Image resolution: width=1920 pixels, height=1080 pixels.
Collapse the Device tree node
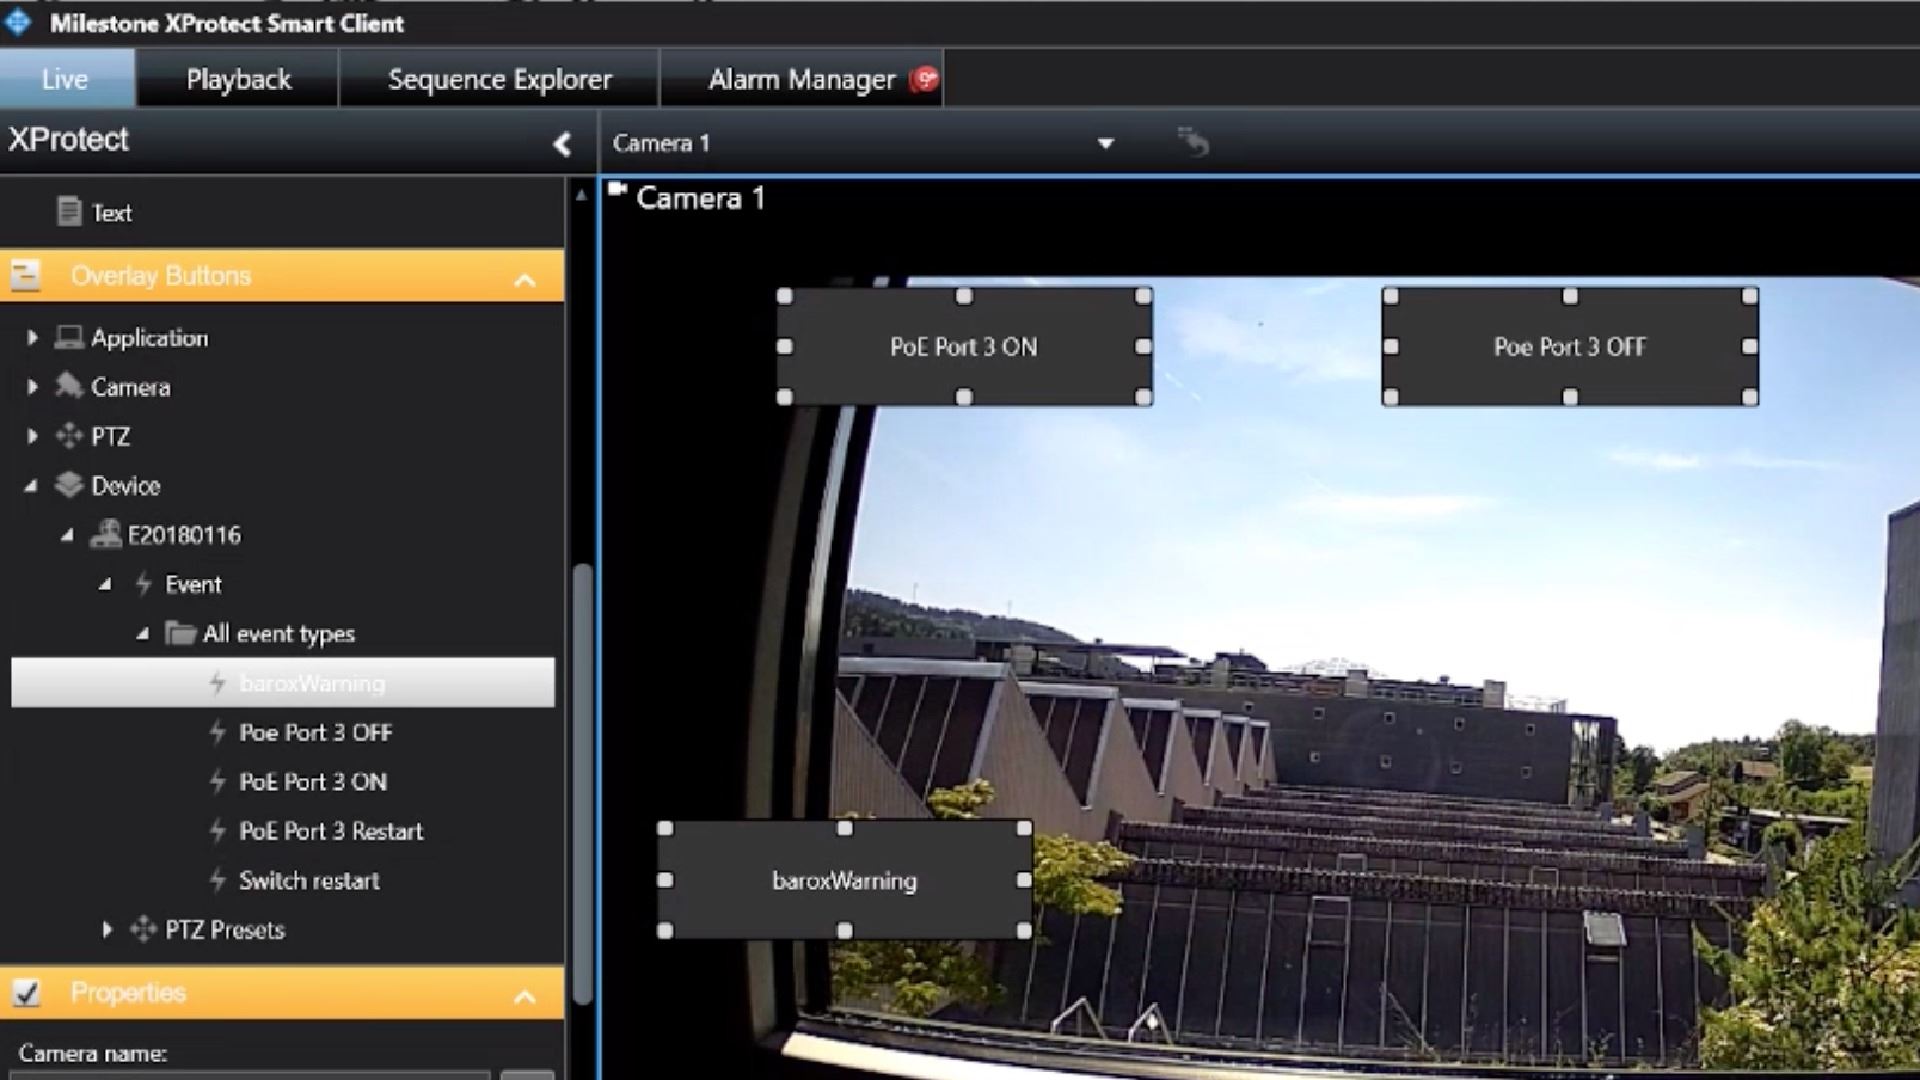(x=31, y=485)
